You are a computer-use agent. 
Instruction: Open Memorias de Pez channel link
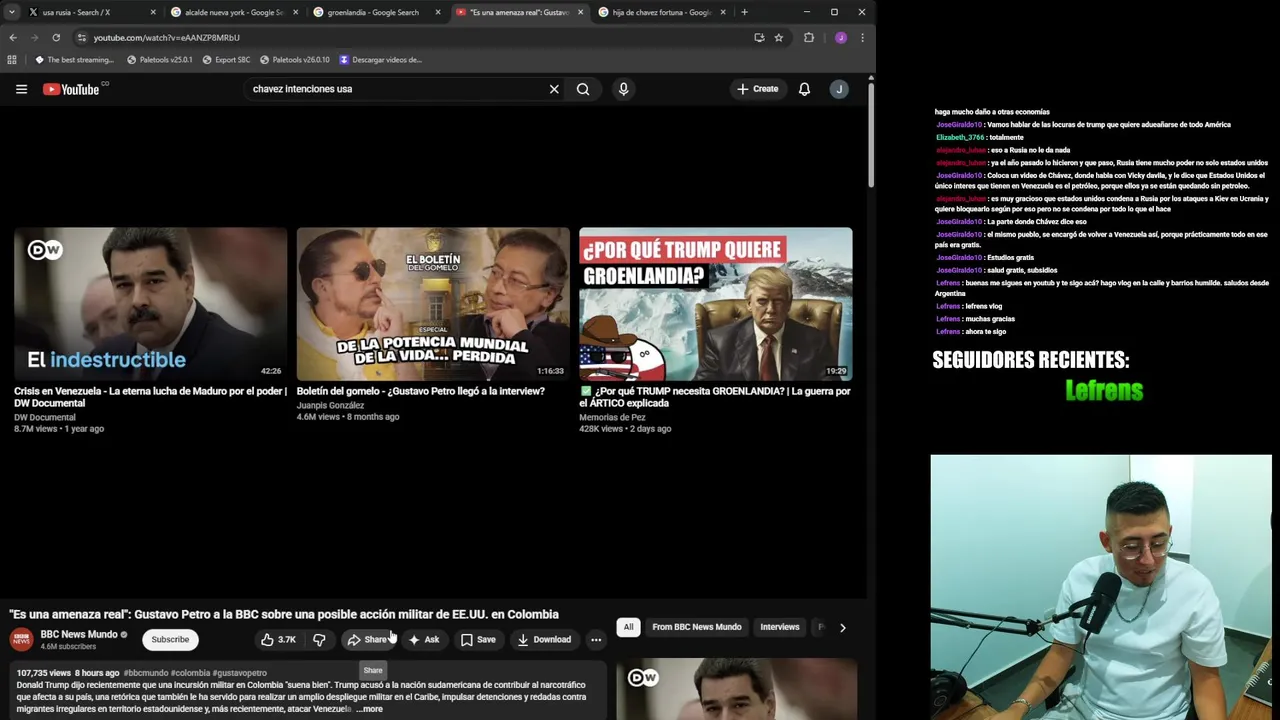point(612,417)
